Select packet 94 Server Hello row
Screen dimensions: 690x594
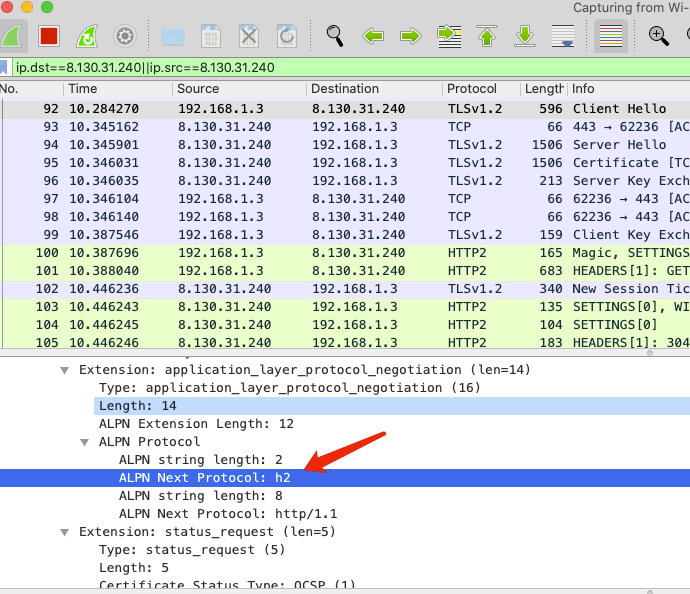point(345,145)
